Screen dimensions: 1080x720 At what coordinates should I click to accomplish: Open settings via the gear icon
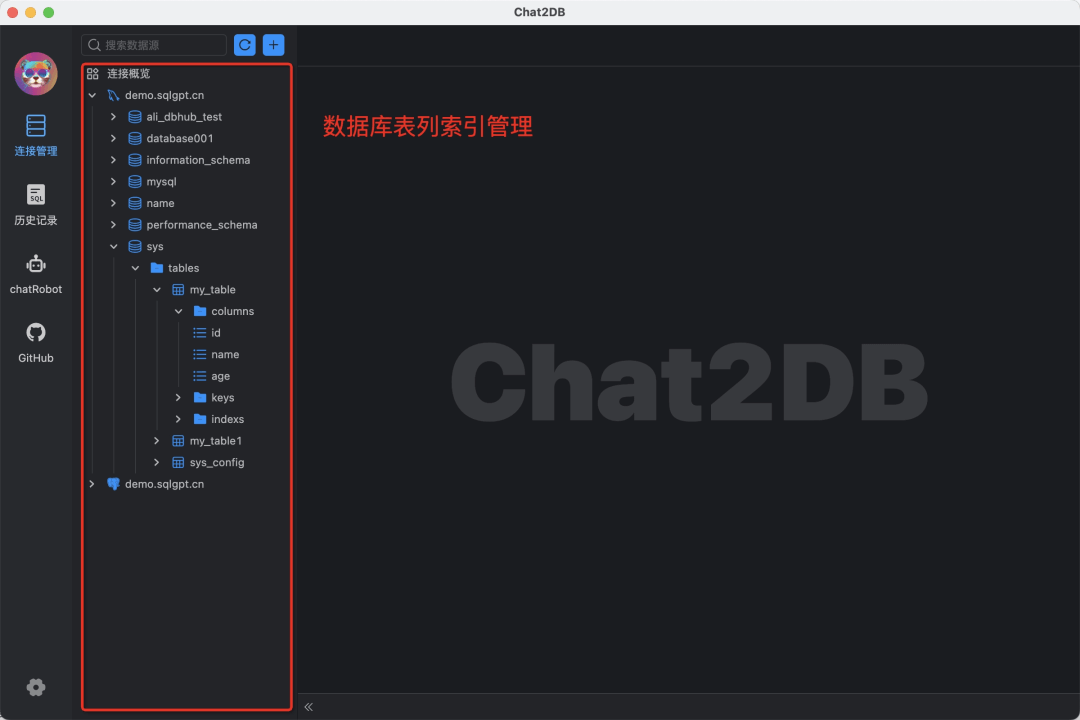[x=36, y=687]
